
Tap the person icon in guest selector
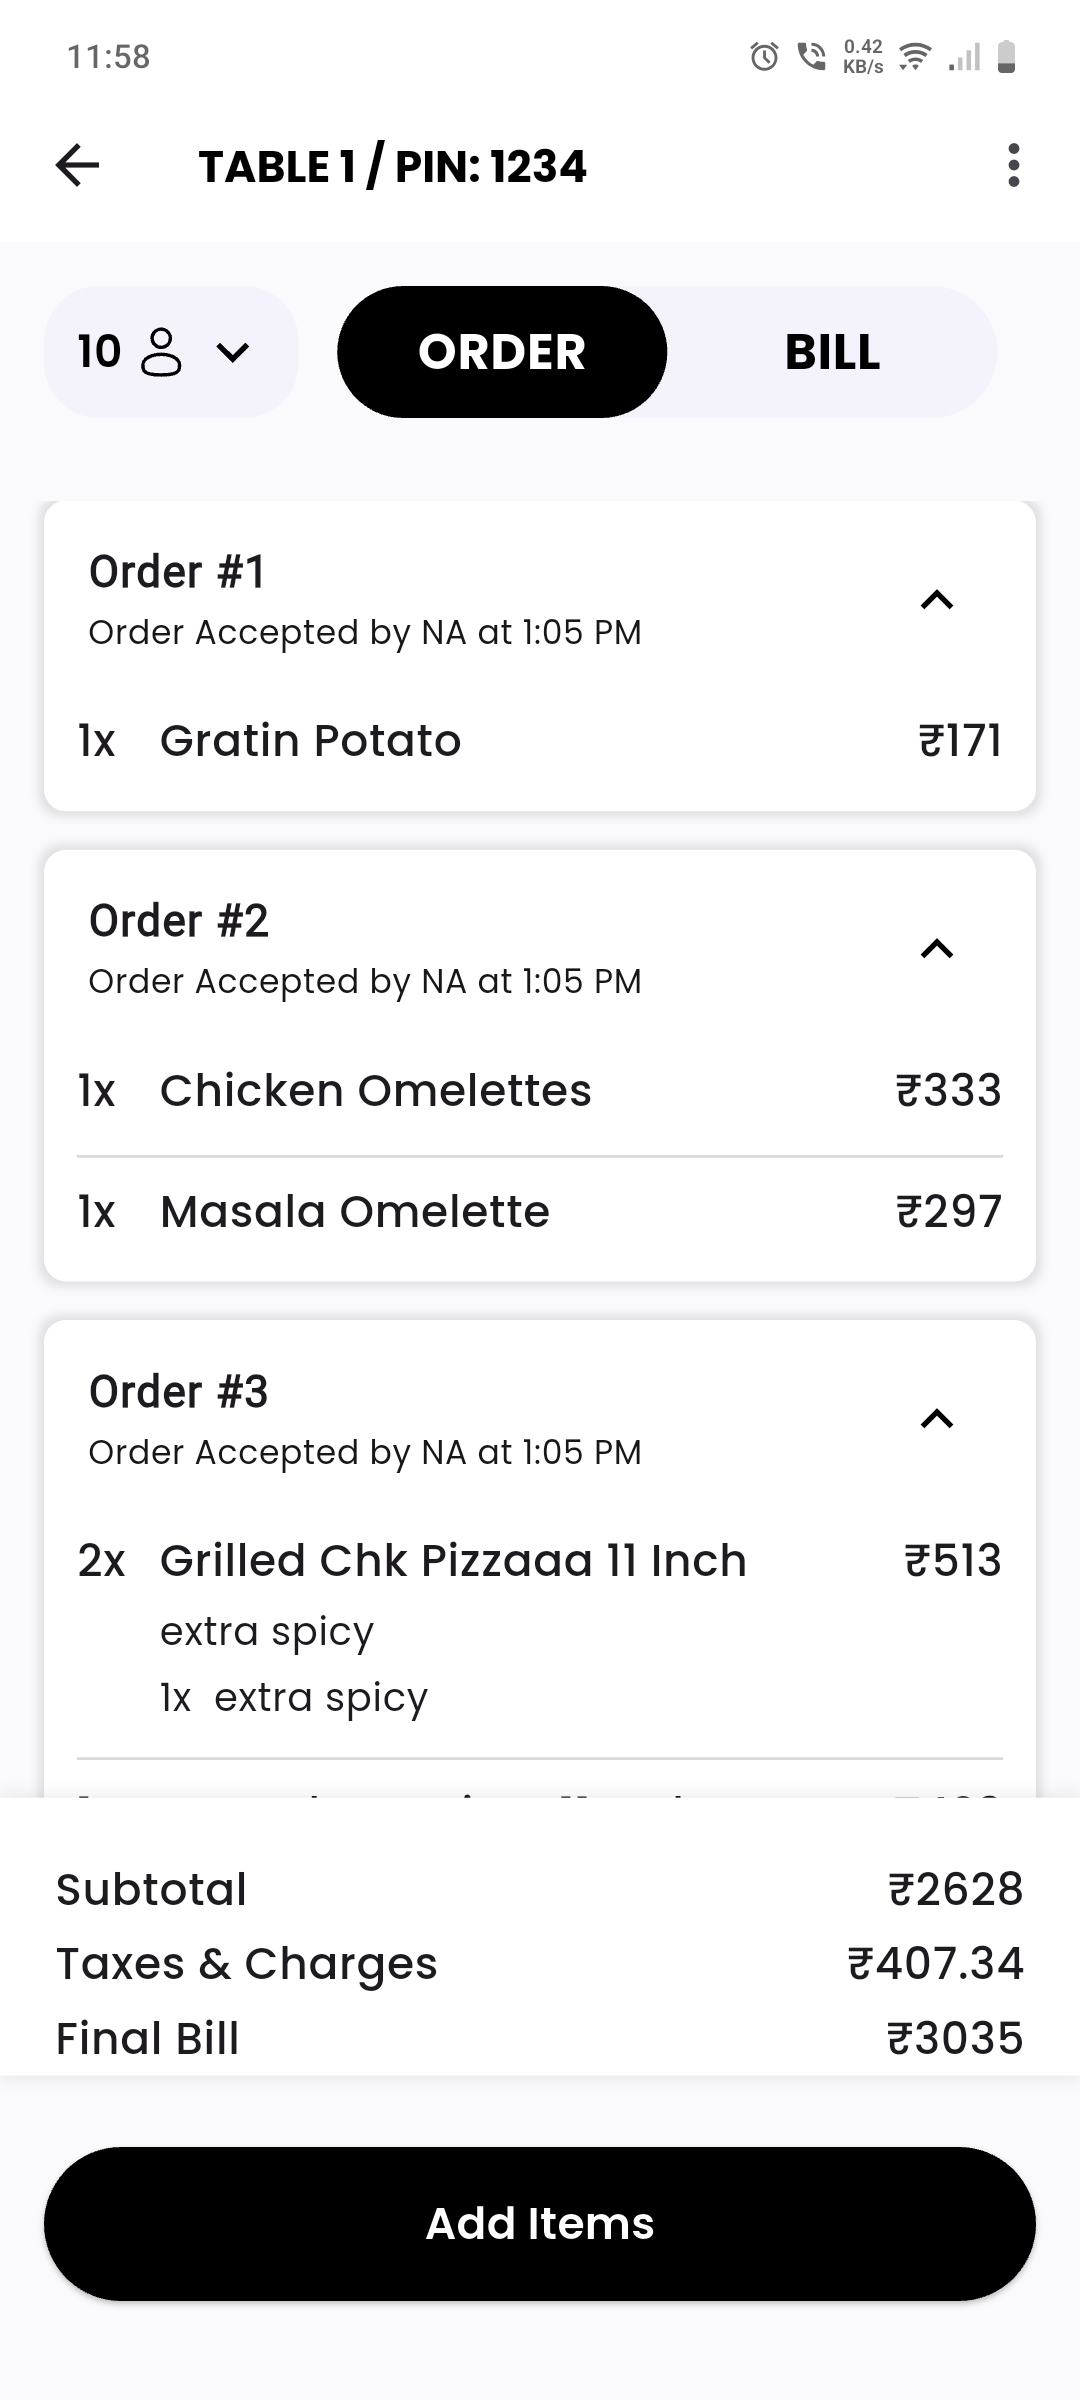click(x=162, y=352)
